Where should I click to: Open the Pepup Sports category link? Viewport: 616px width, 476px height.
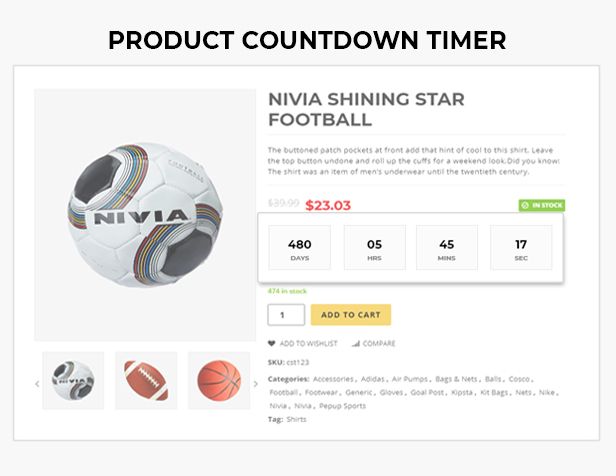(343, 406)
